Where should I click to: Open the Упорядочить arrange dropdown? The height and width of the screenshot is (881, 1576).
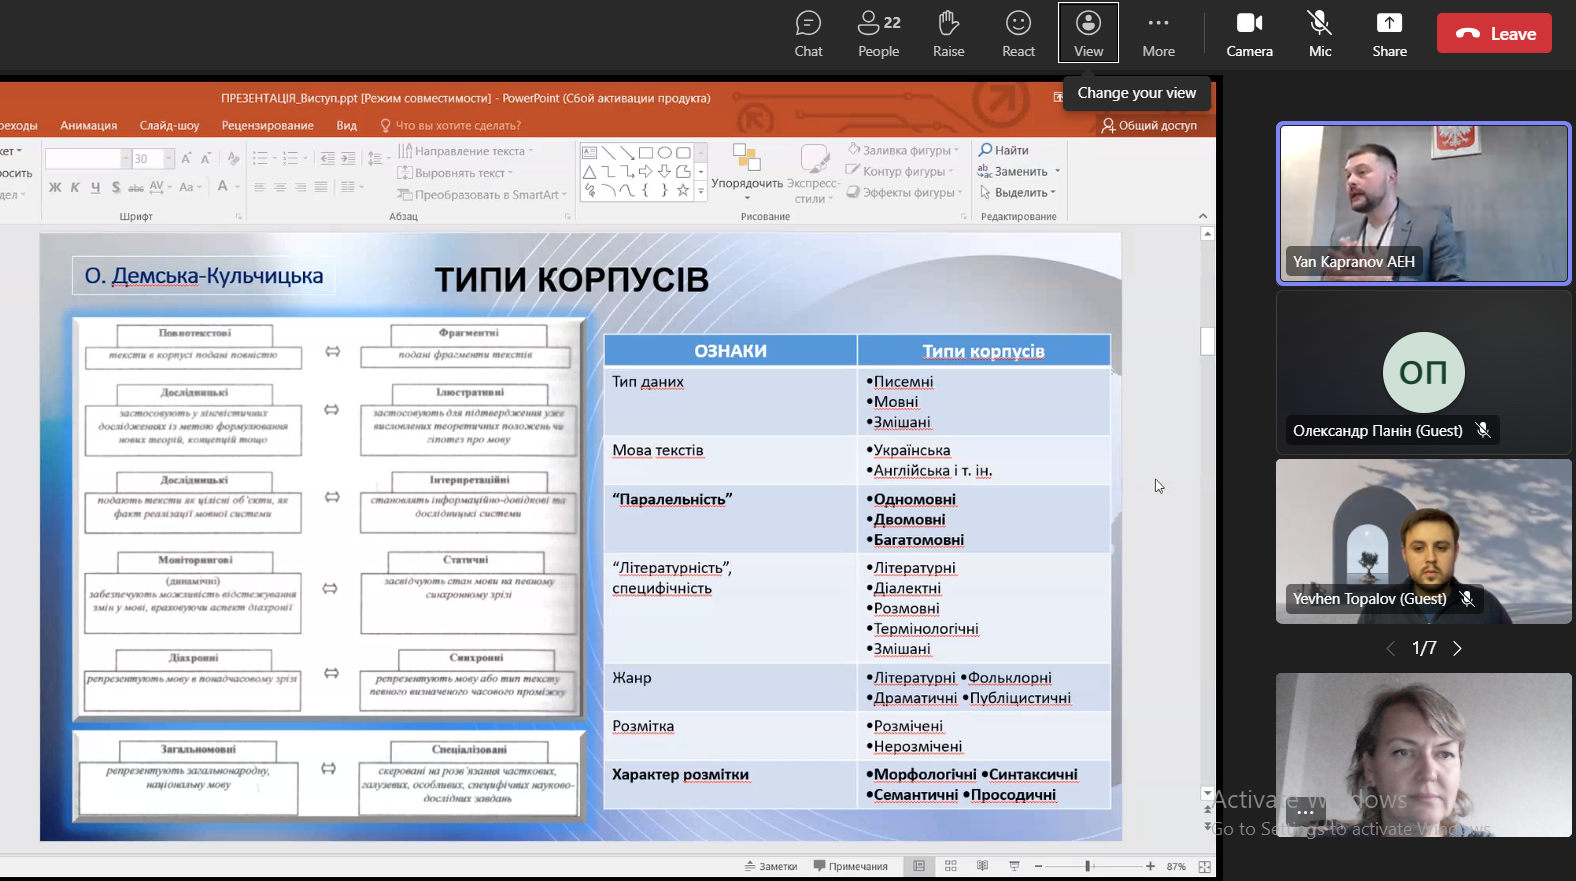(746, 184)
